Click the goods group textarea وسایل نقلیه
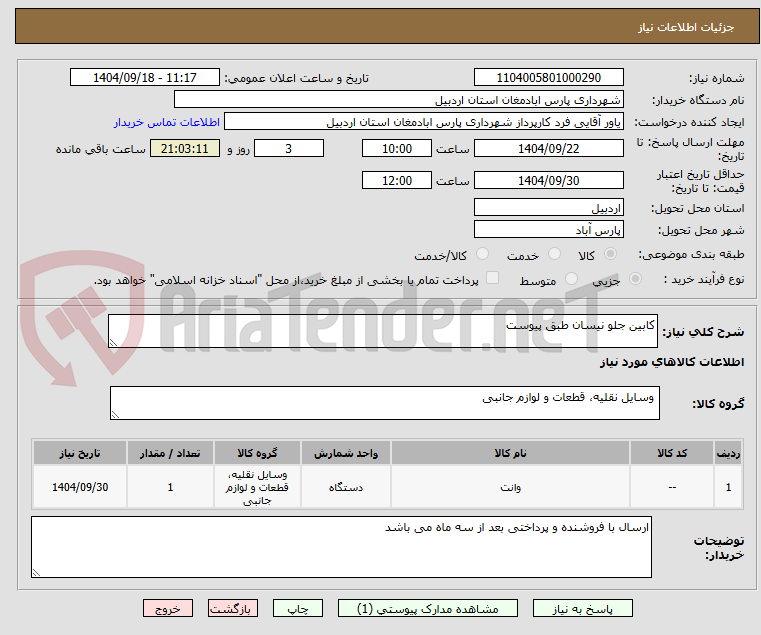761x635 pixels. pos(384,403)
